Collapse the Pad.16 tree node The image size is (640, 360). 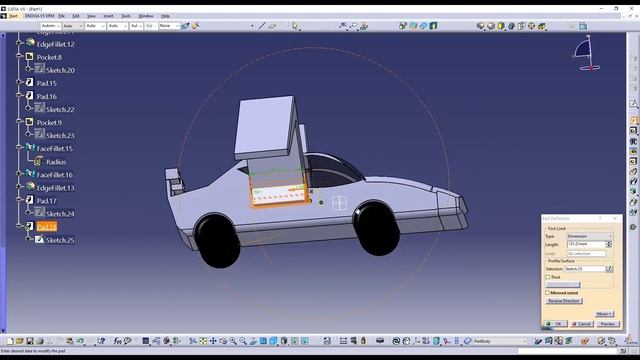coord(19,95)
